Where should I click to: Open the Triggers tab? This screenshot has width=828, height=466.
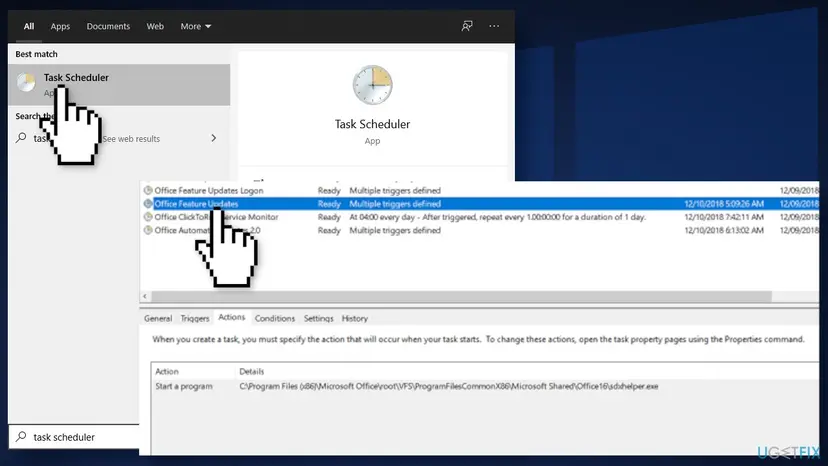[x=195, y=318]
